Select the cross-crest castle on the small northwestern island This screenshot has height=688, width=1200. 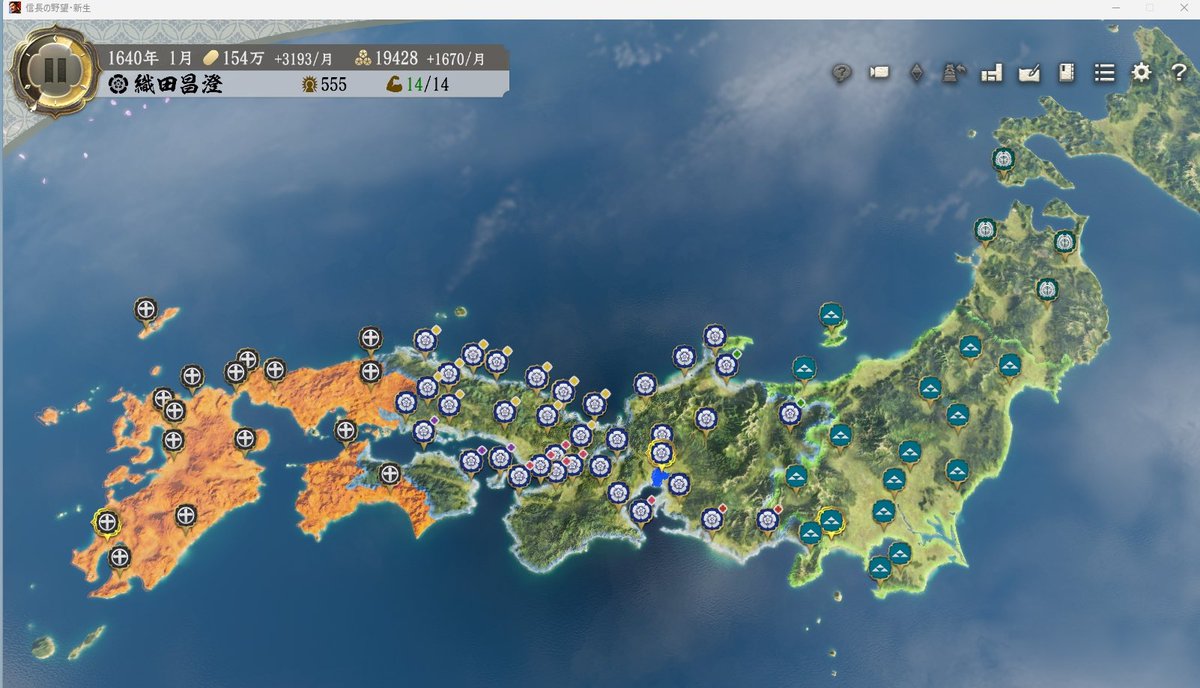146,309
